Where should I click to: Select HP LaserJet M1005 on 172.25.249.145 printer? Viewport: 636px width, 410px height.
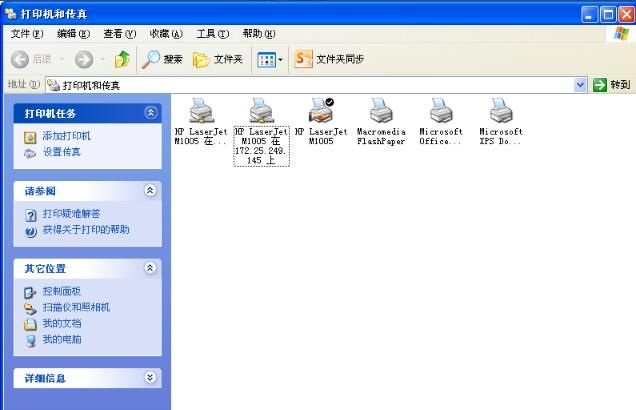(261, 131)
